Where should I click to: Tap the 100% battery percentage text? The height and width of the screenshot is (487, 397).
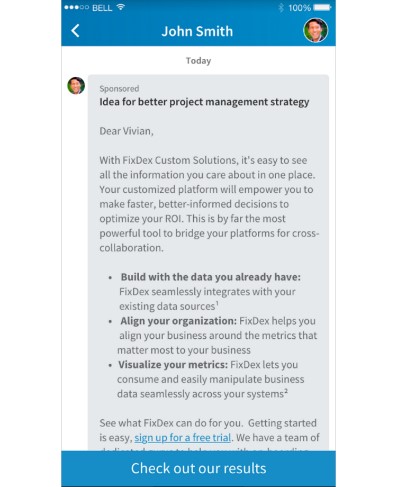point(299,8)
